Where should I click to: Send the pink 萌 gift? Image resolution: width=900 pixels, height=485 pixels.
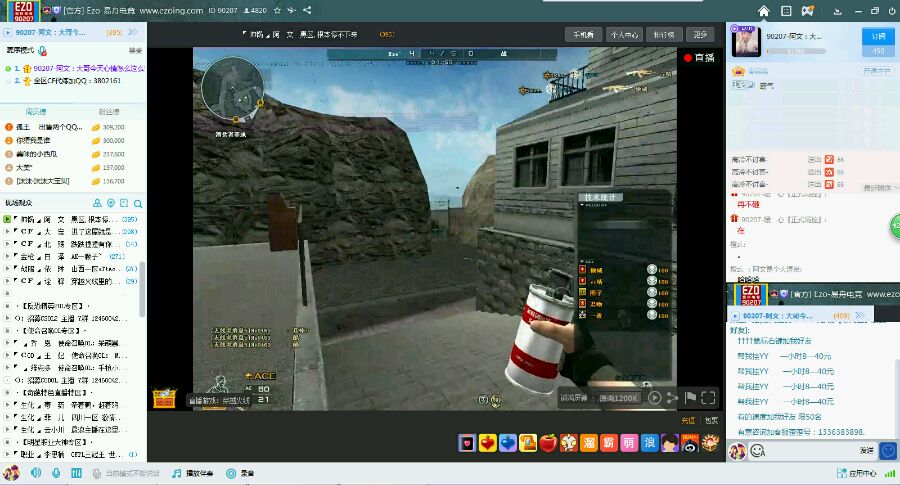click(629, 443)
